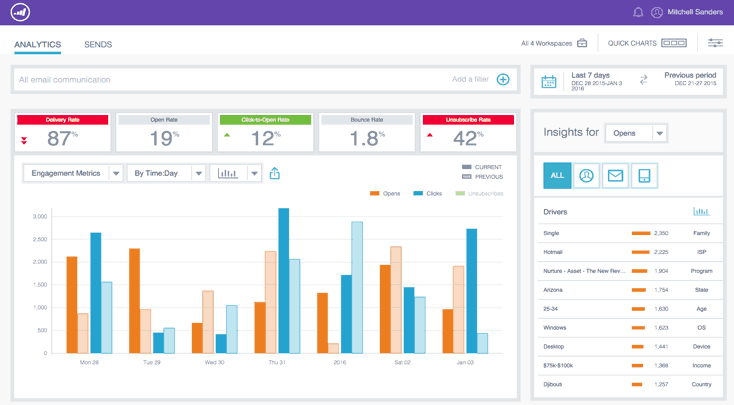Open the filter settings sliders icon

tap(715, 43)
